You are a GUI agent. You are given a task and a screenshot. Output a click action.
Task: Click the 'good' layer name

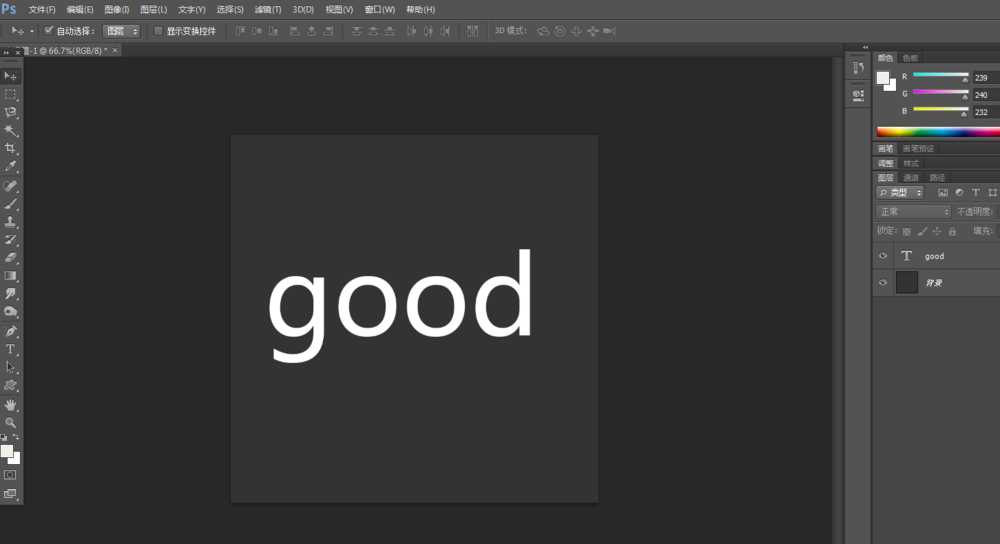click(934, 256)
